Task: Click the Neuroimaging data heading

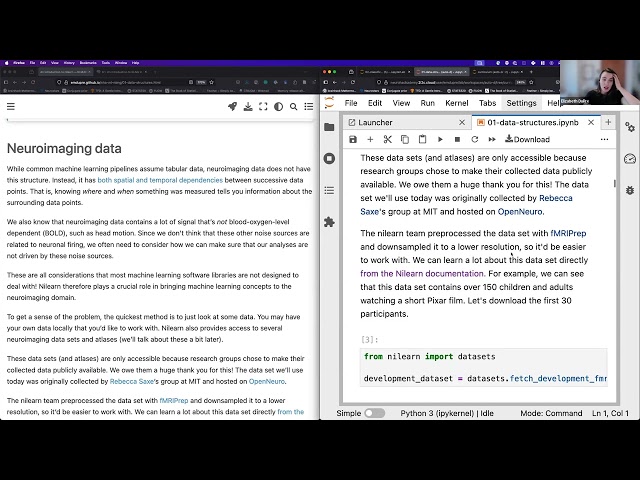Action: click(64, 148)
